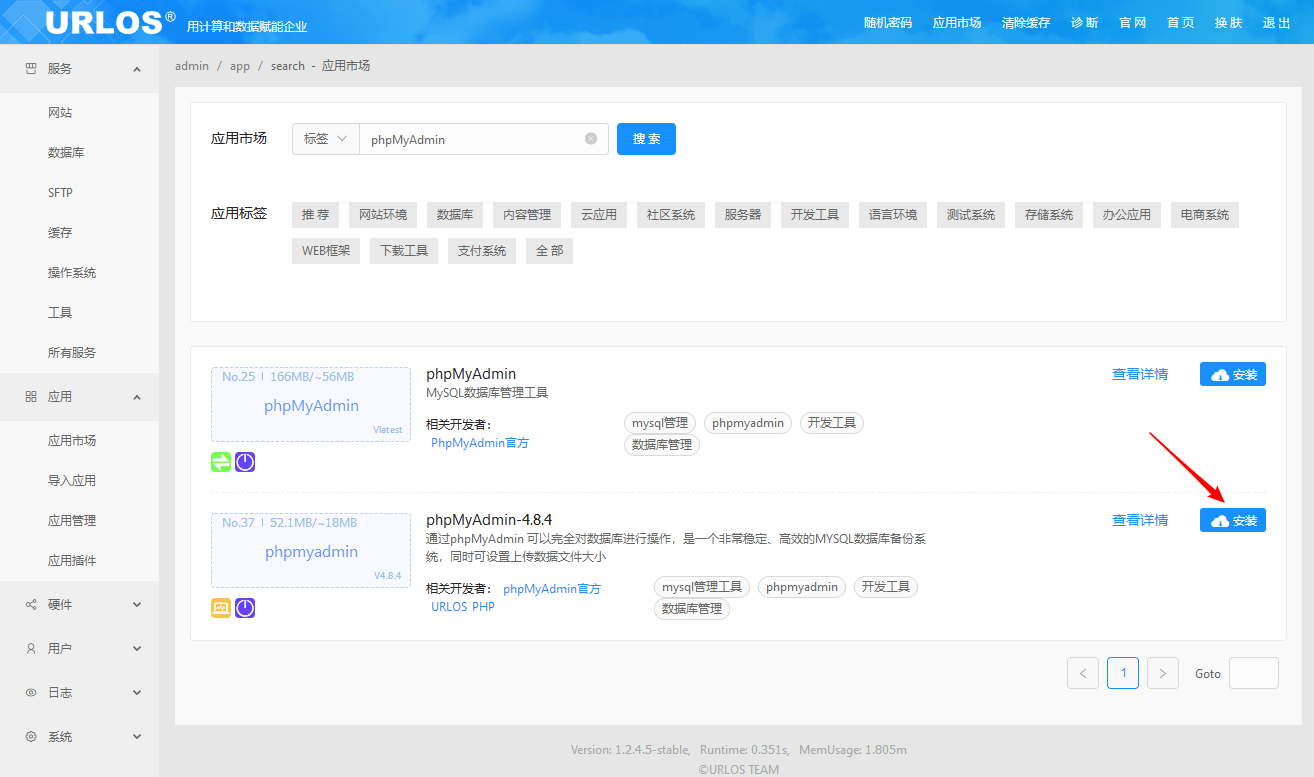1314x777 pixels.
Task: View details of phpMyAdmin Vlatest
Action: point(1140,375)
